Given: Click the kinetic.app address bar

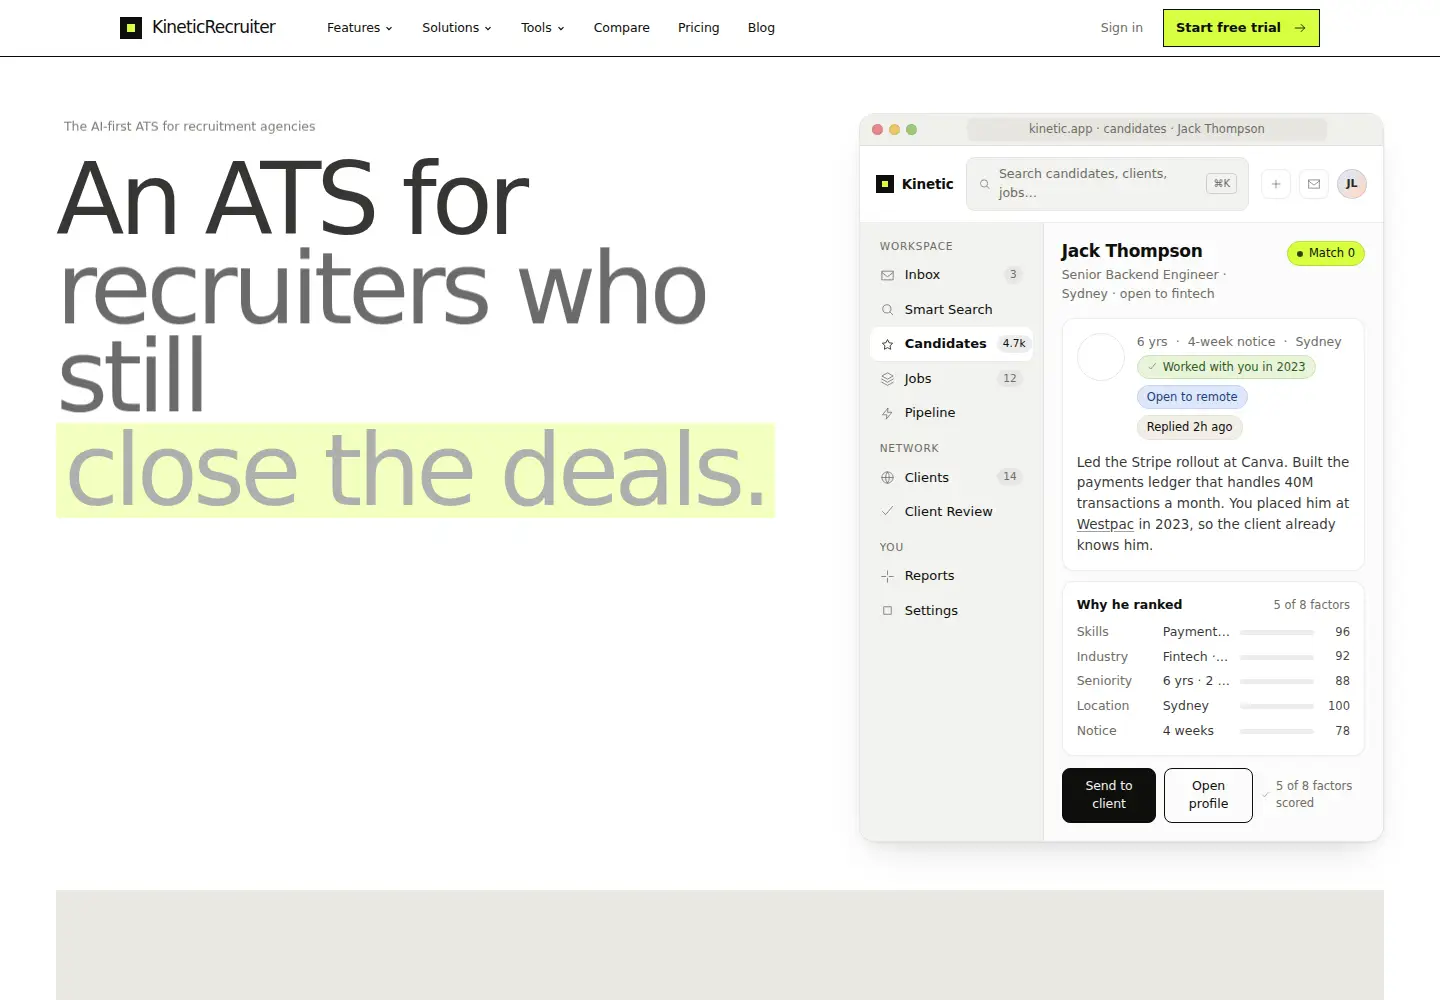Looking at the screenshot, I should click(x=1147, y=129).
